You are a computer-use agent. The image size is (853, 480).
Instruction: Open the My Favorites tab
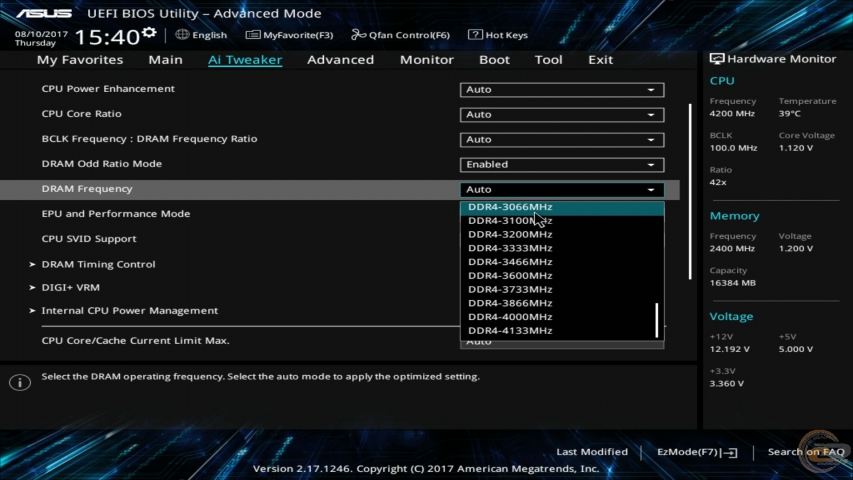[x=80, y=59]
